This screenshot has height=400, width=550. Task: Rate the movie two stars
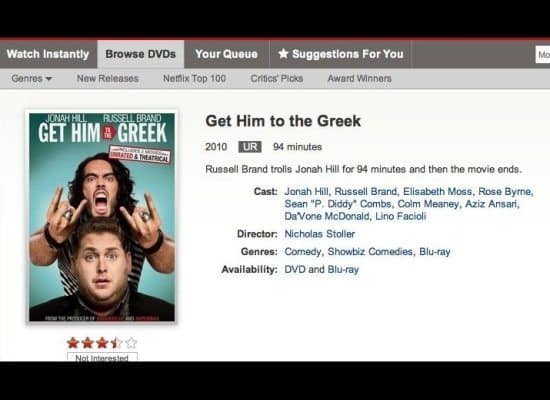pos(87,342)
